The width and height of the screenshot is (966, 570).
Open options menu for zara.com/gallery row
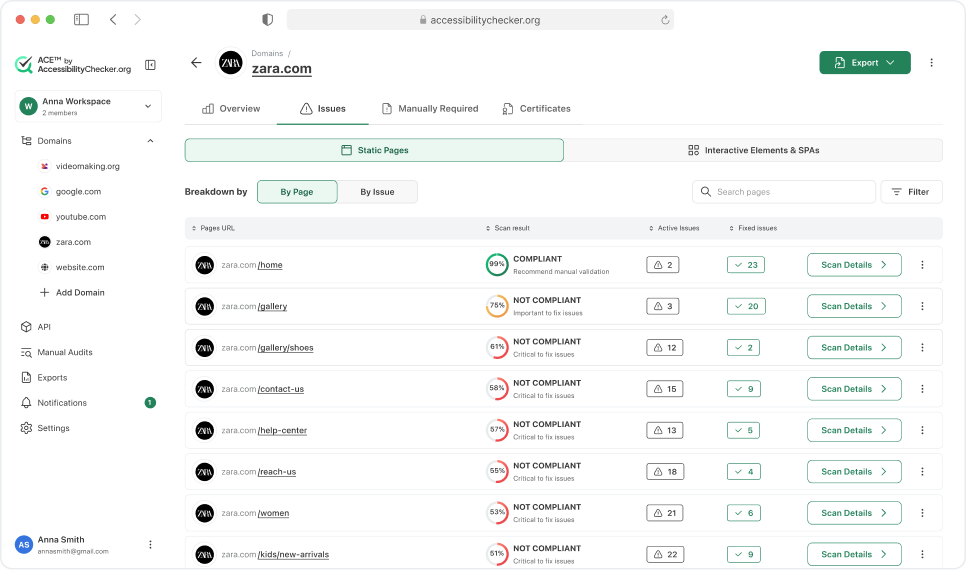coord(922,306)
